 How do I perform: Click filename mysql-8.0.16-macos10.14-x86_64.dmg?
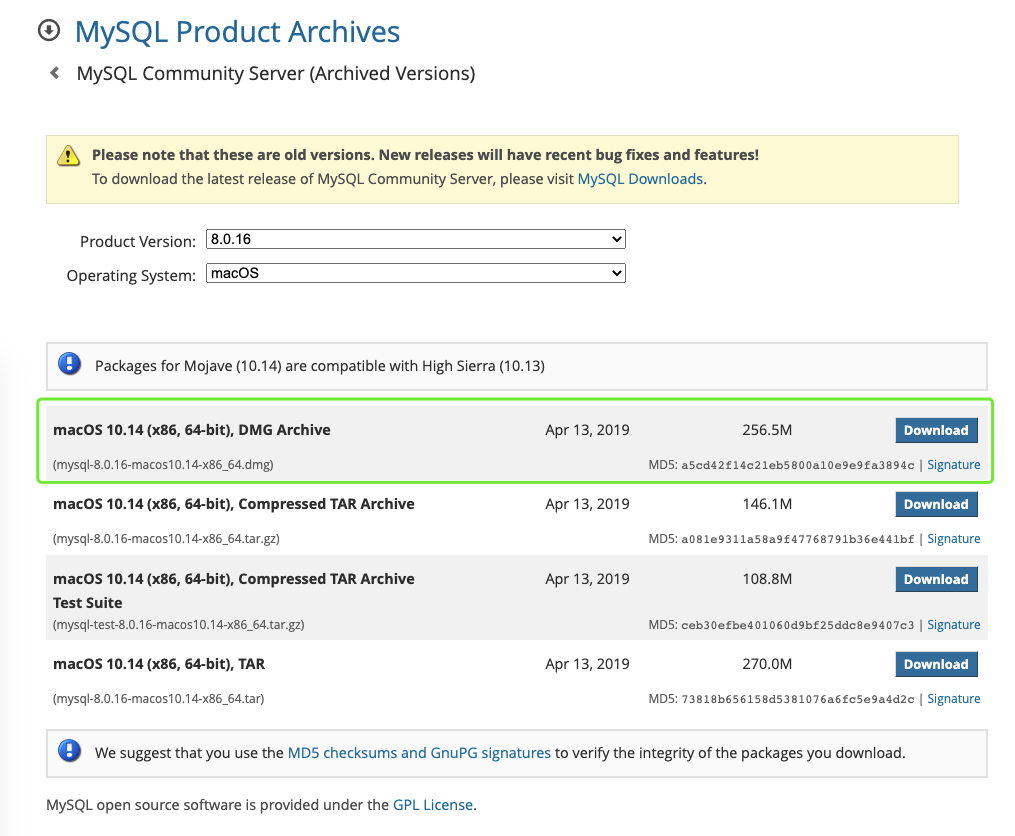[163, 464]
